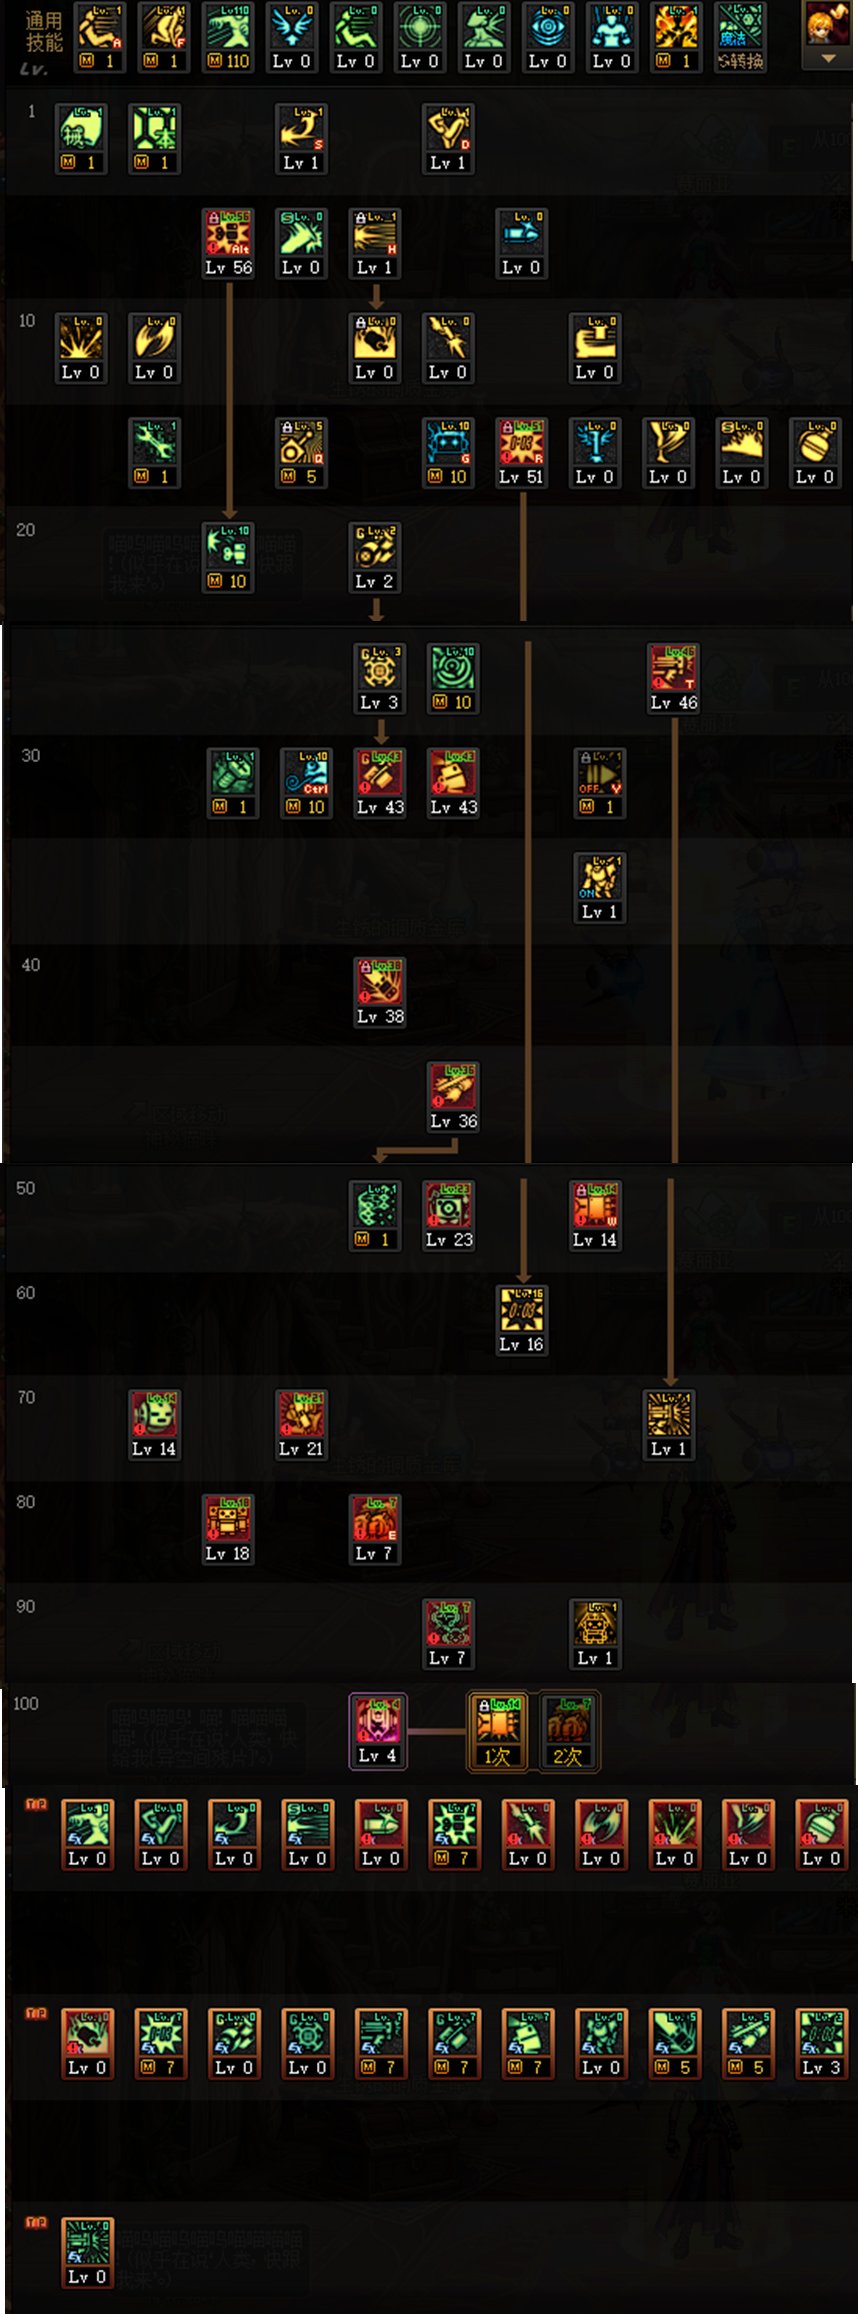Click the Lv 23 skill icon in row 50
This screenshot has width=858, height=2314.
(449, 1216)
